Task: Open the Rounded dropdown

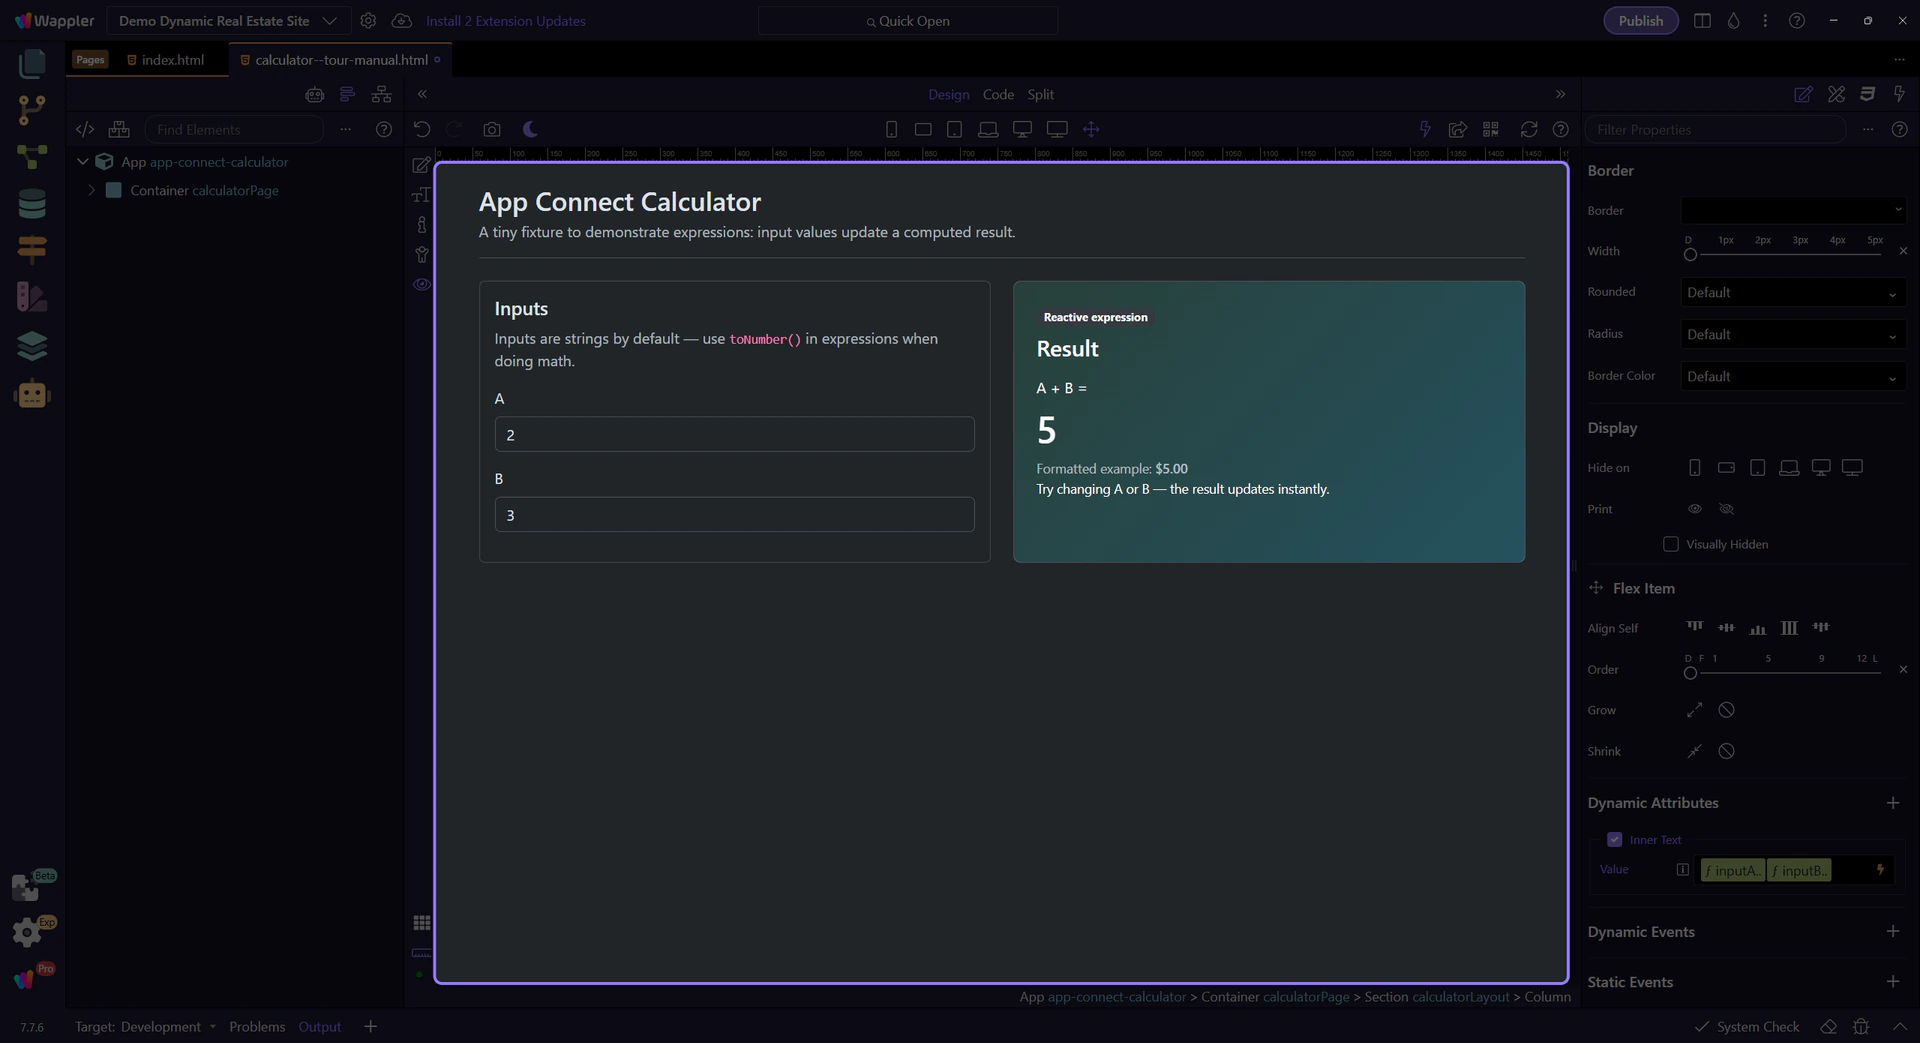Action: [1792, 293]
